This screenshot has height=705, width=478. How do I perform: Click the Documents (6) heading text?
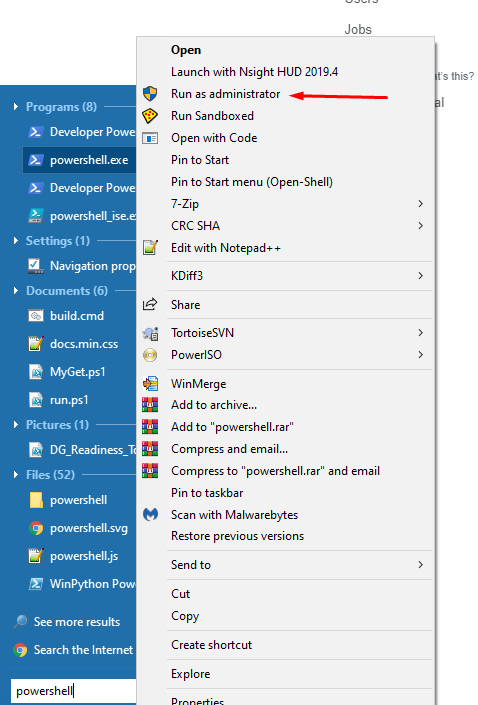(67, 291)
